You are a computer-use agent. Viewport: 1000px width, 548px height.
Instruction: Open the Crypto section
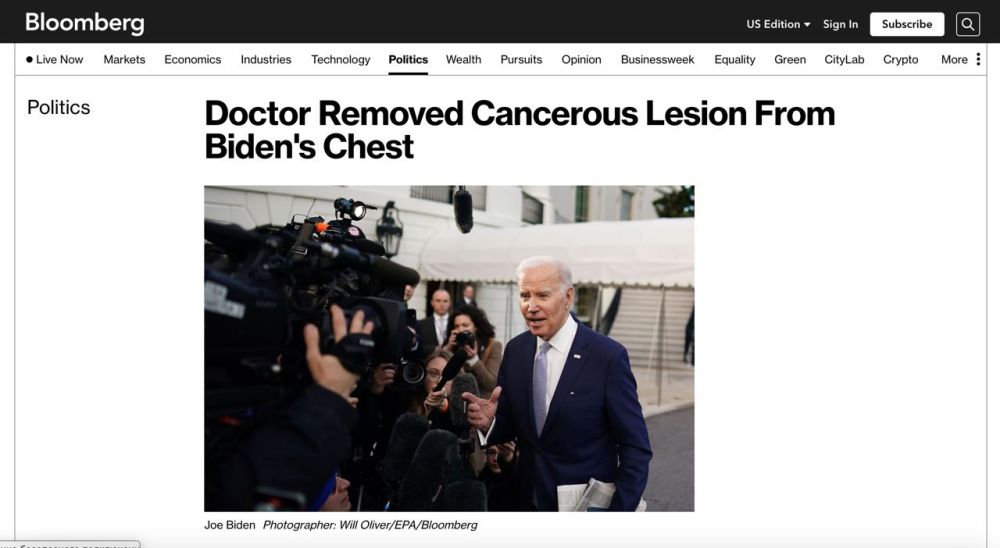pos(901,59)
